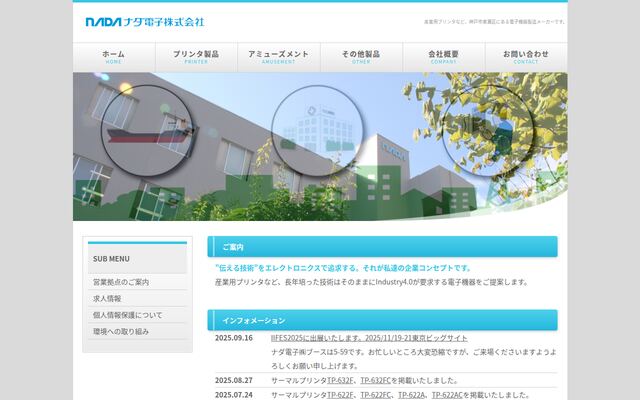640x400 pixels.
Task: Click the ナダ電子㈱ブース booth note text
Action: coord(413,359)
